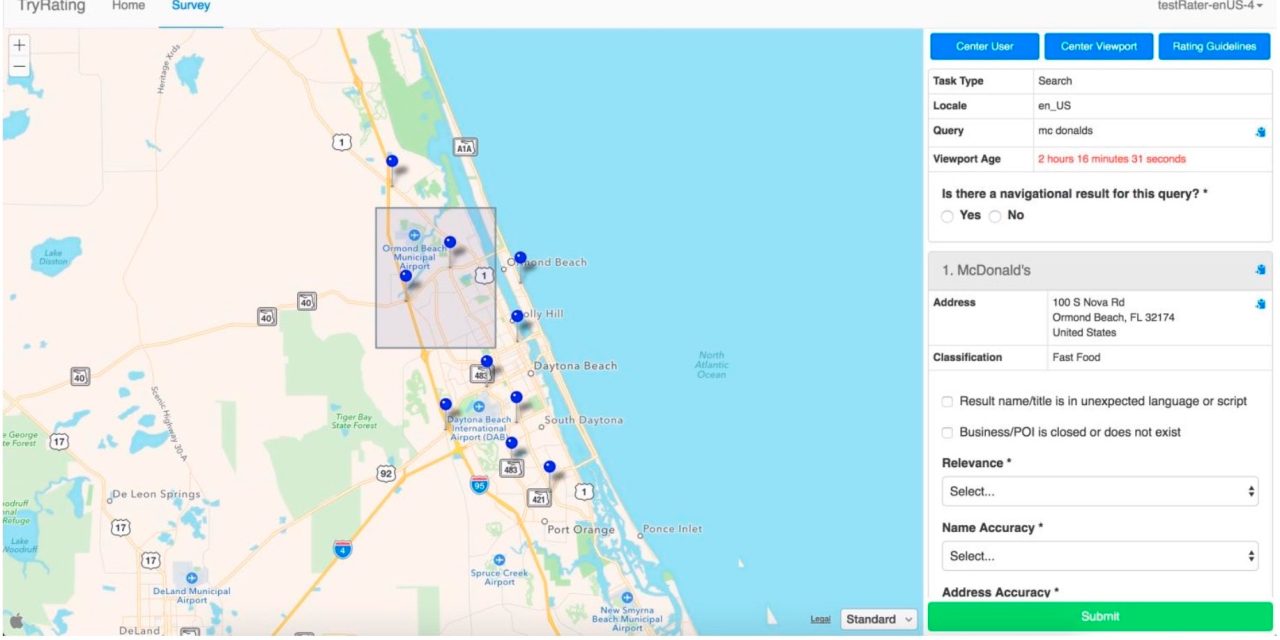The width and height of the screenshot is (1280, 640).
Task: Open the Name Accuracy dropdown
Action: click(1099, 556)
